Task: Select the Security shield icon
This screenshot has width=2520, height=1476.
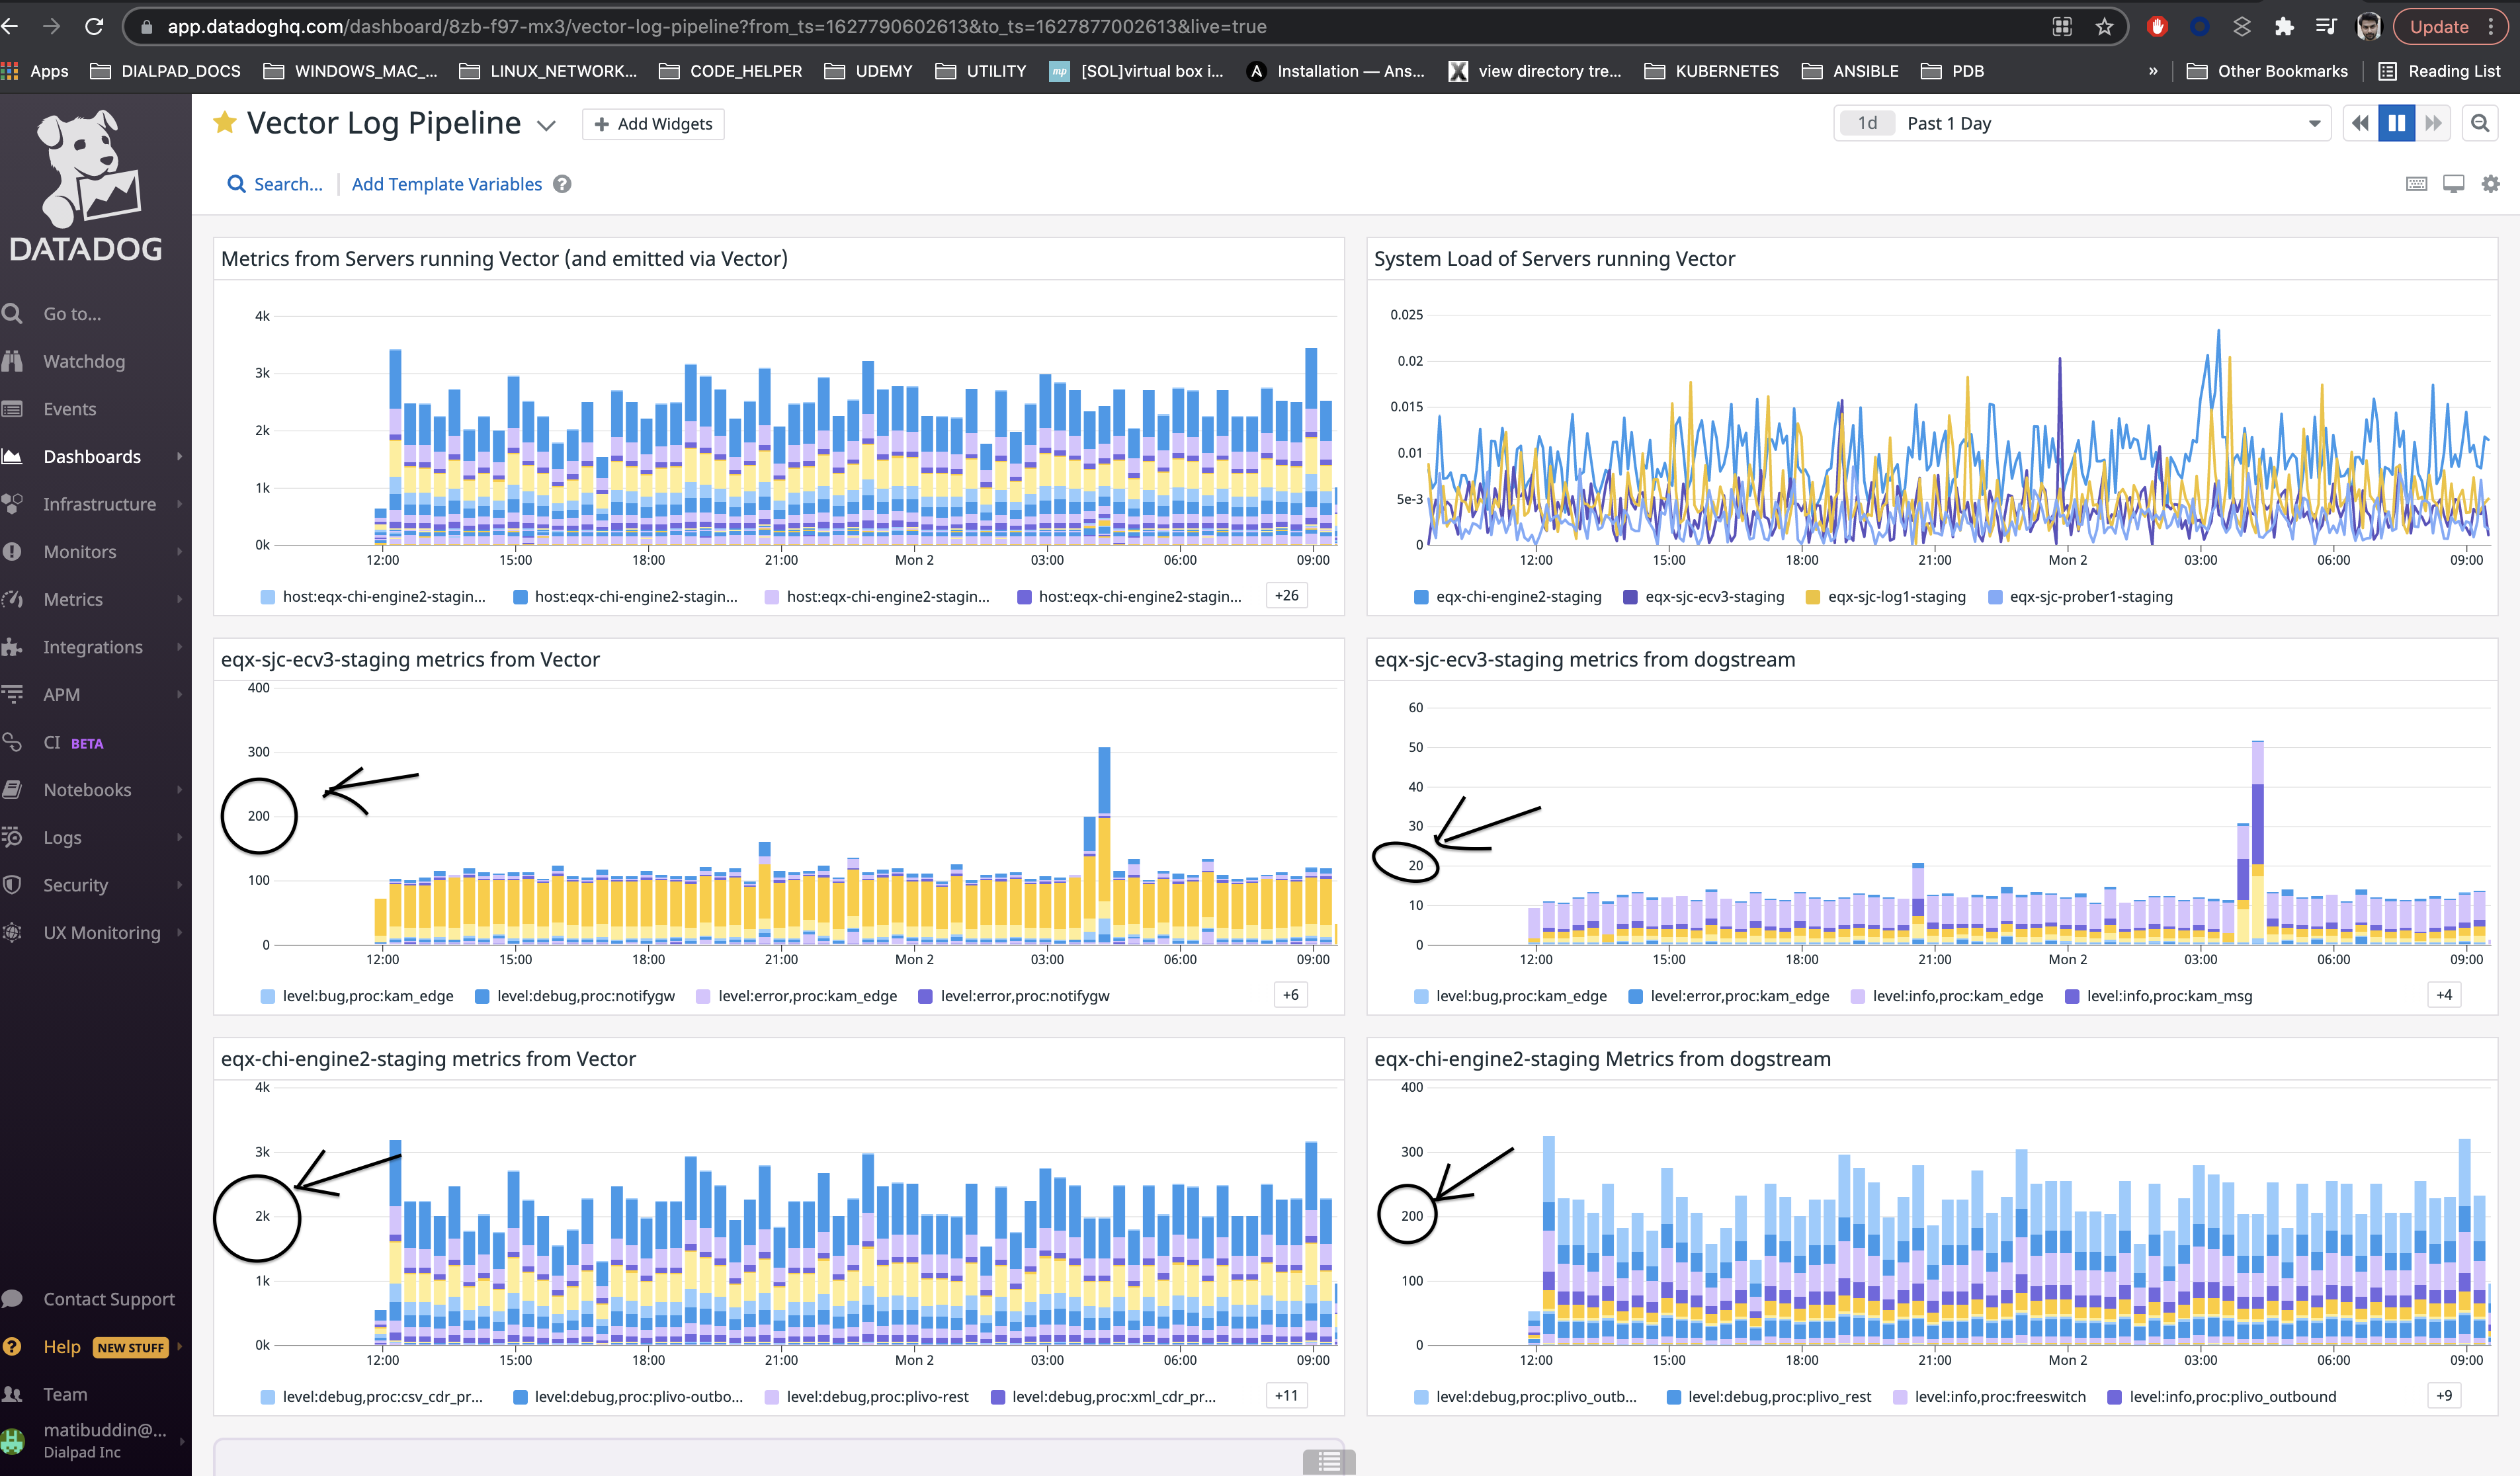Action: pyautogui.click(x=14, y=884)
